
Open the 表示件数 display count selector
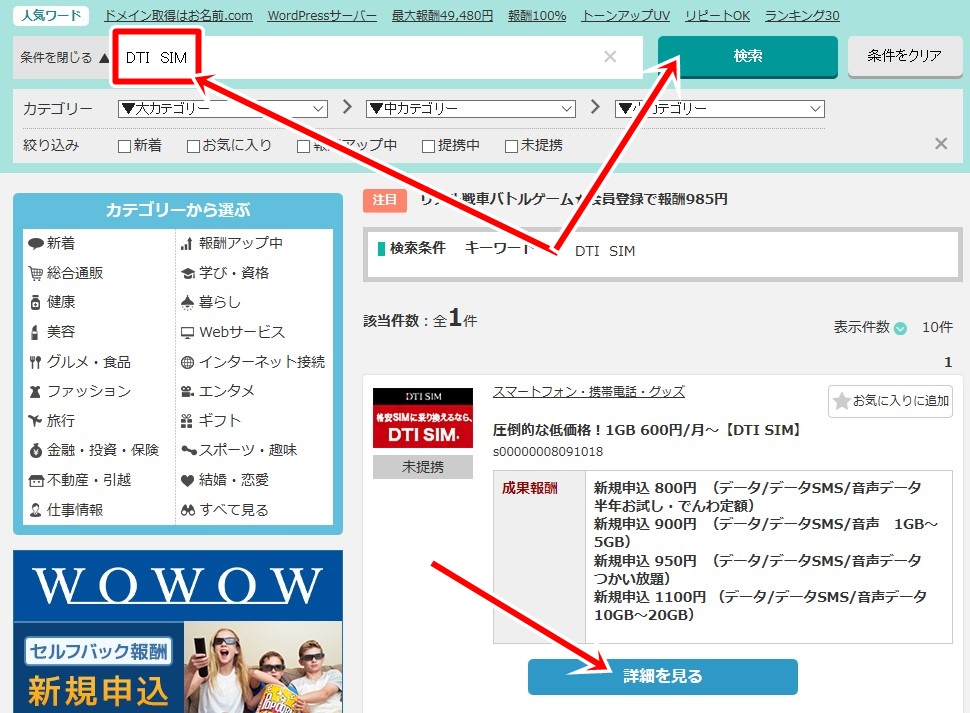901,328
